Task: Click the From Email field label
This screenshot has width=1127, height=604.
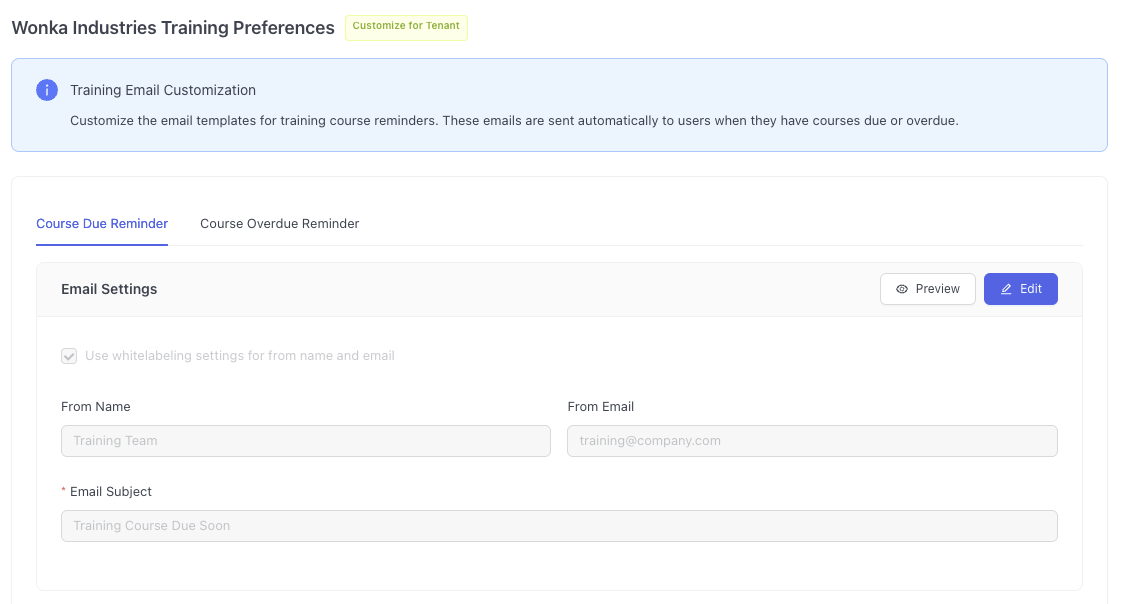Action: (600, 407)
